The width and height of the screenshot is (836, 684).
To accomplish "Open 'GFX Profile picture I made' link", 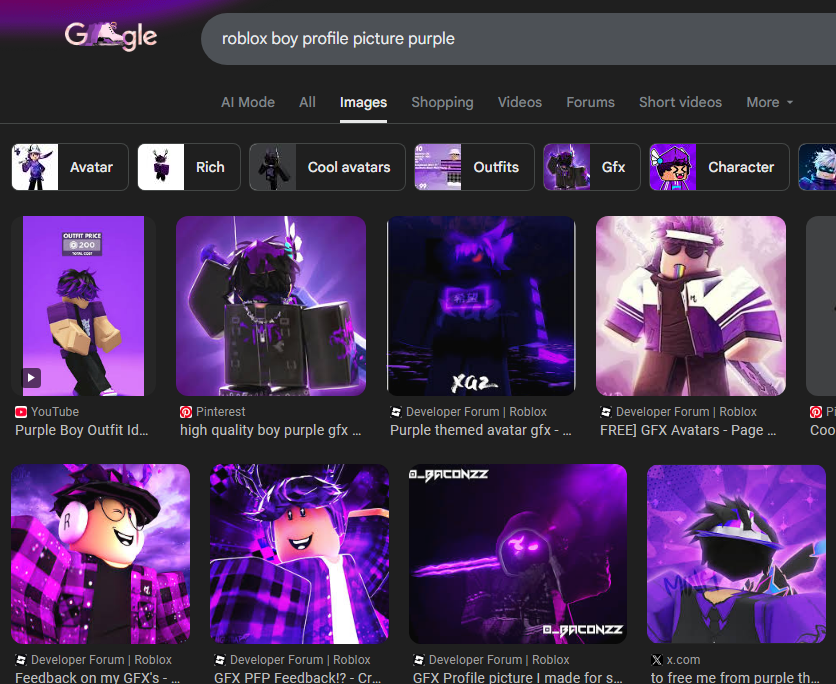I will 517,677.
